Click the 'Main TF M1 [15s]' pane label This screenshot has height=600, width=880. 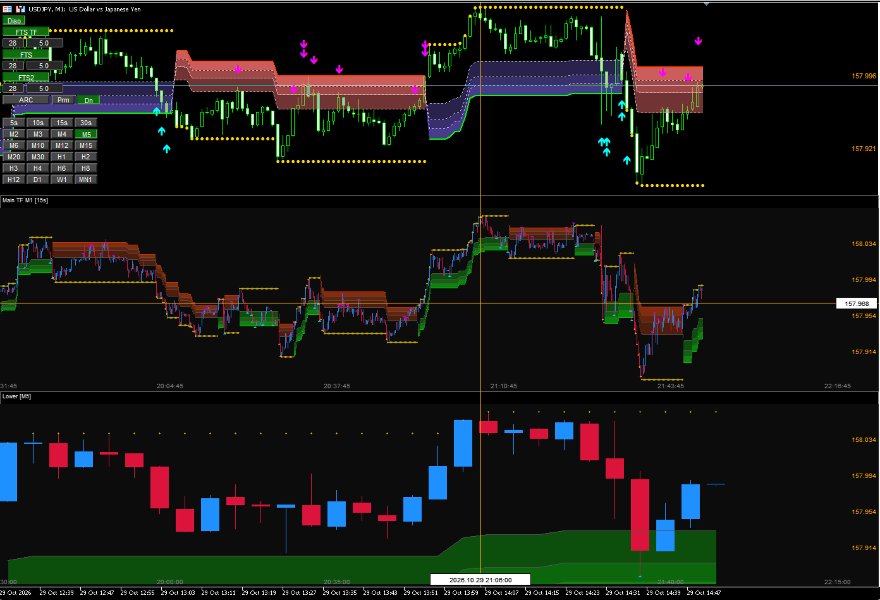pyautogui.click(x=25, y=200)
